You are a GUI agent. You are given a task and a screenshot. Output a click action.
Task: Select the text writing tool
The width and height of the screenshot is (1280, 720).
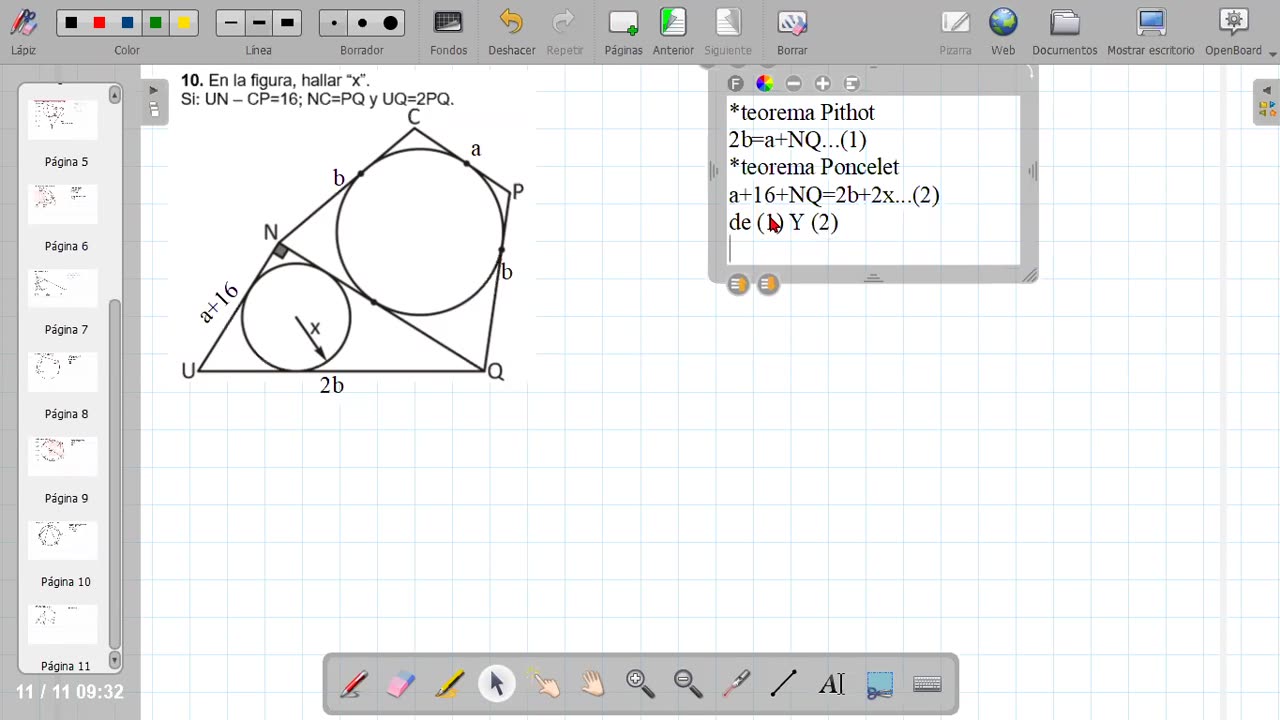pos(832,684)
